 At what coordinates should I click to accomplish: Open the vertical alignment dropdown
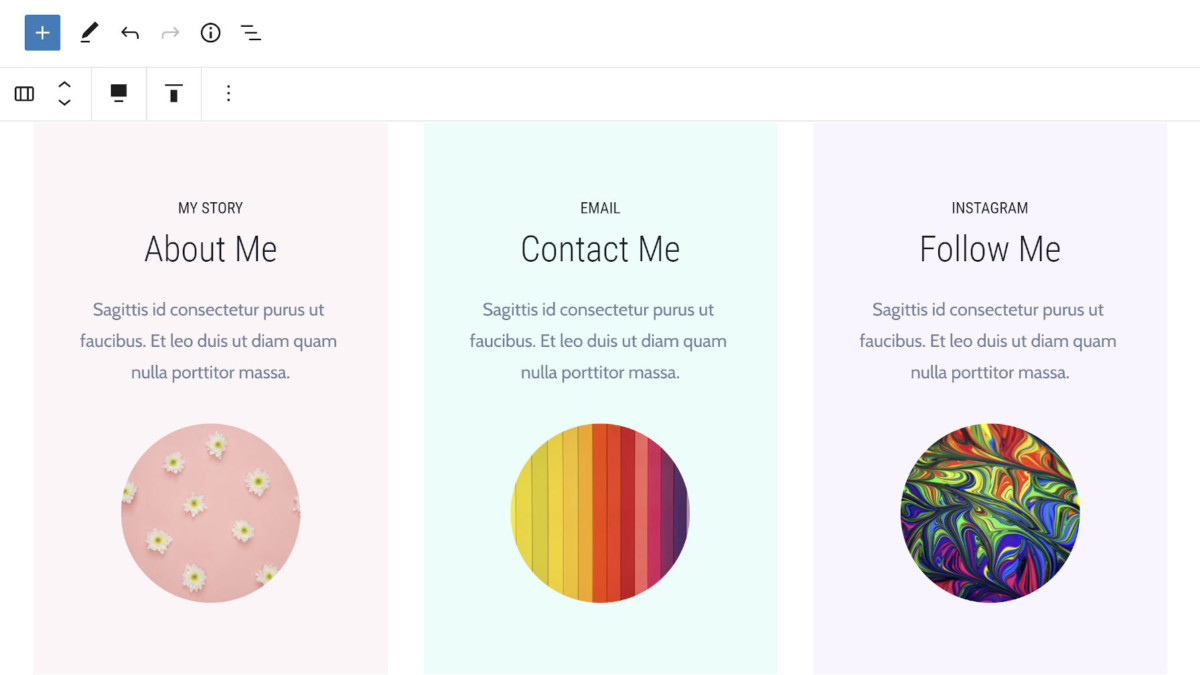pos(174,94)
